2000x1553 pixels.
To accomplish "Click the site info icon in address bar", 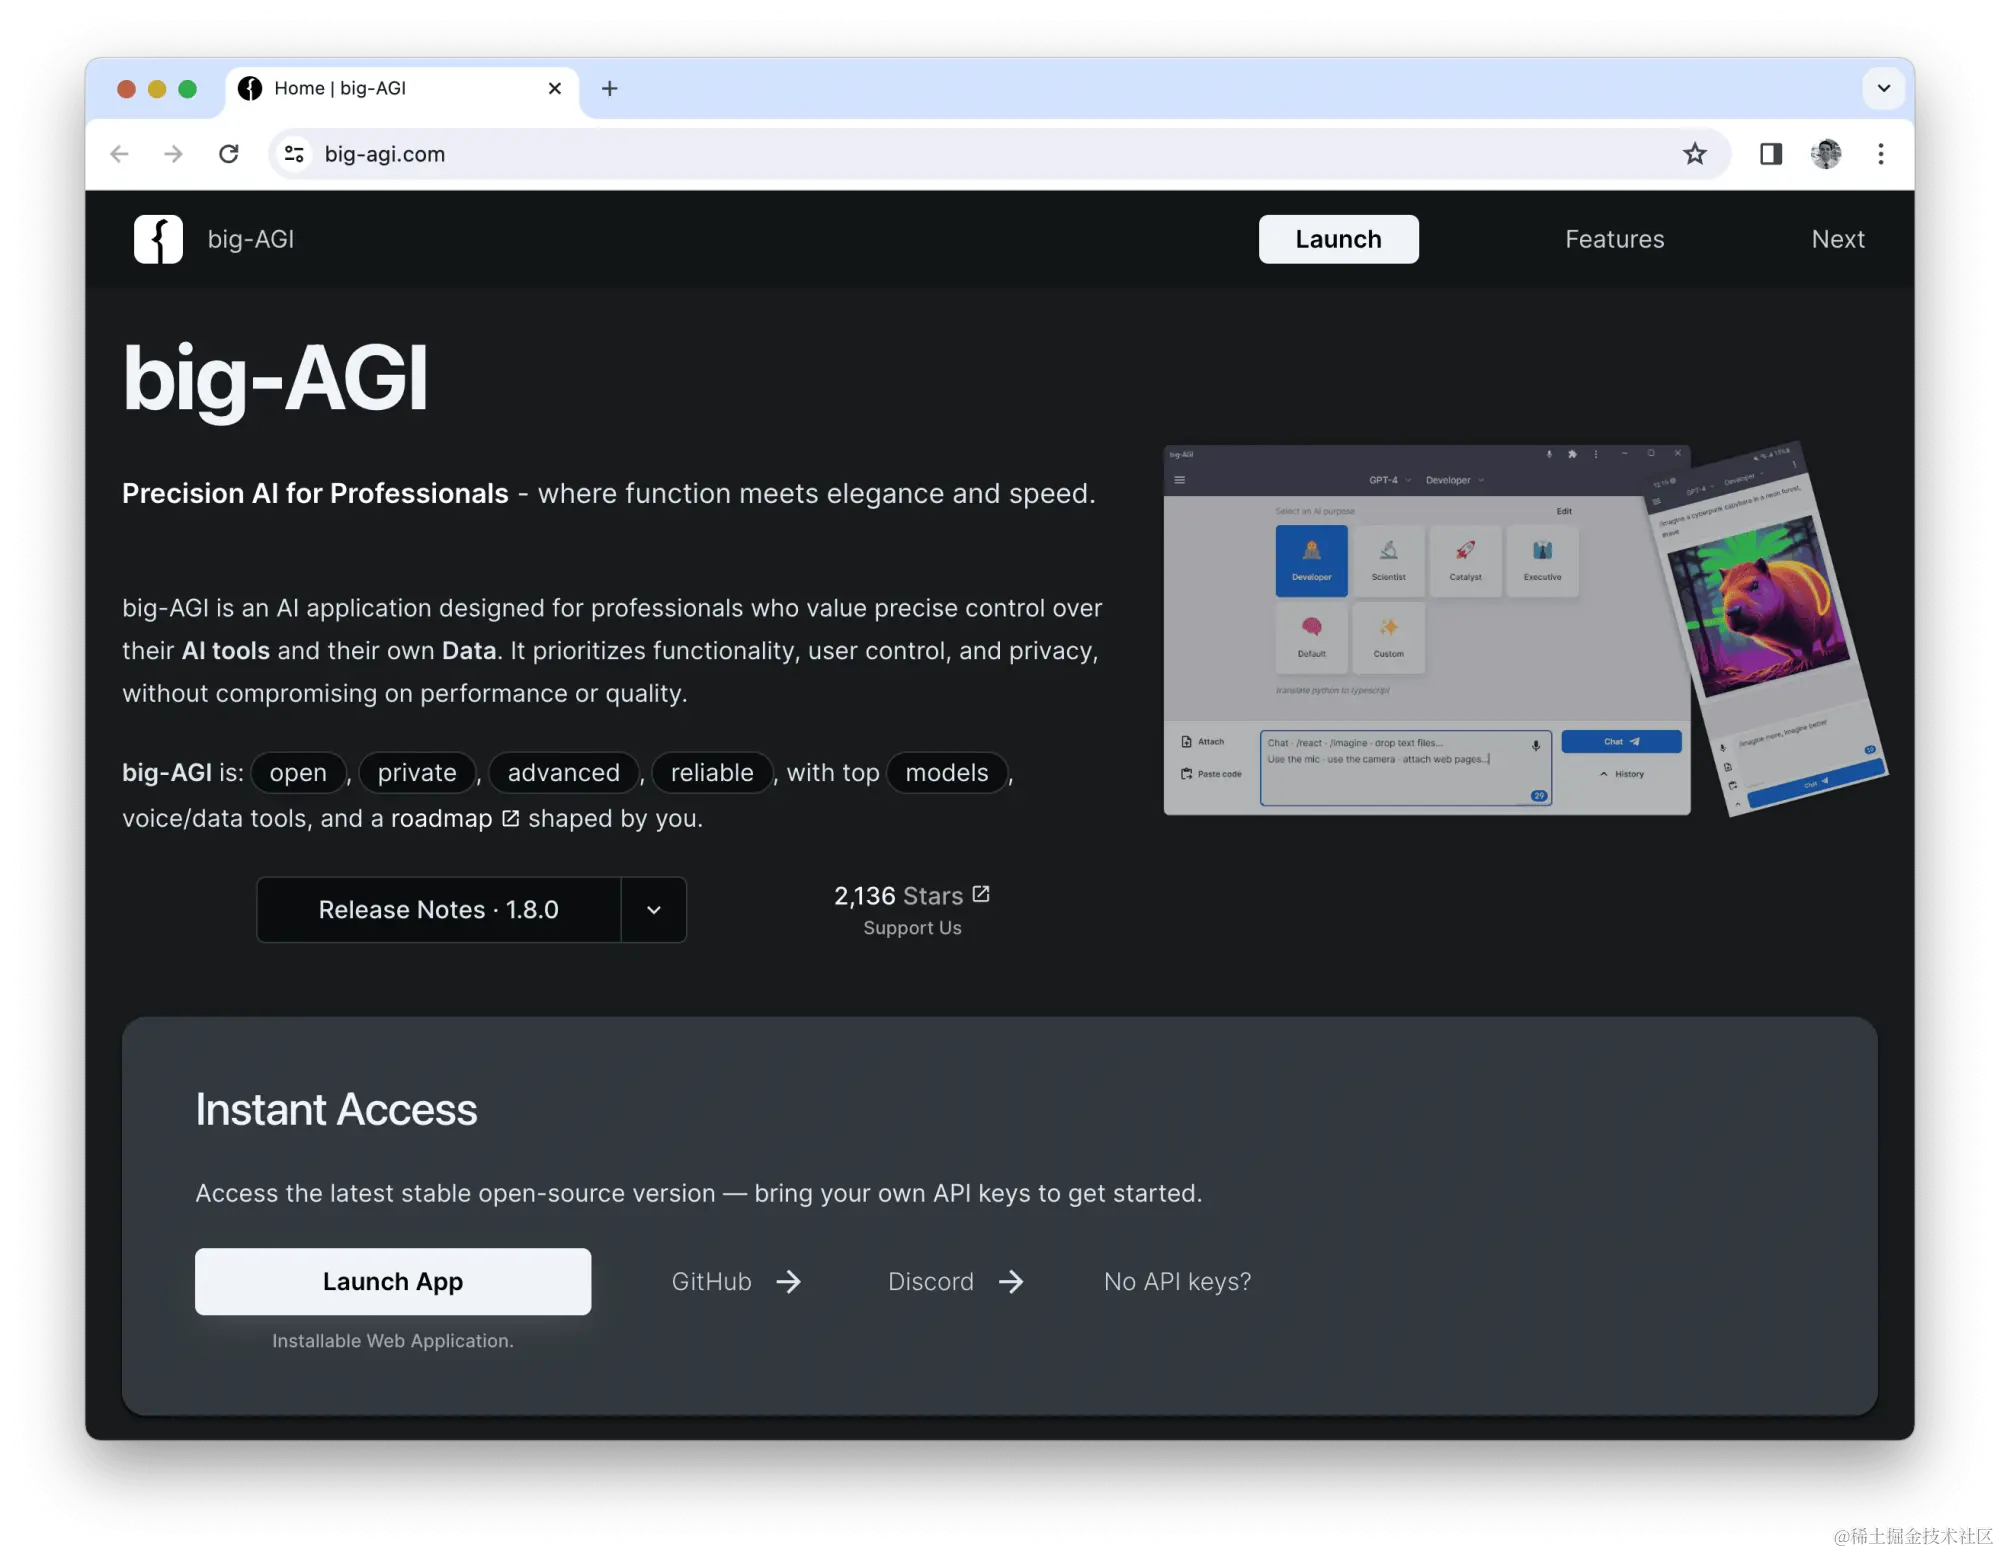I will point(294,154).
